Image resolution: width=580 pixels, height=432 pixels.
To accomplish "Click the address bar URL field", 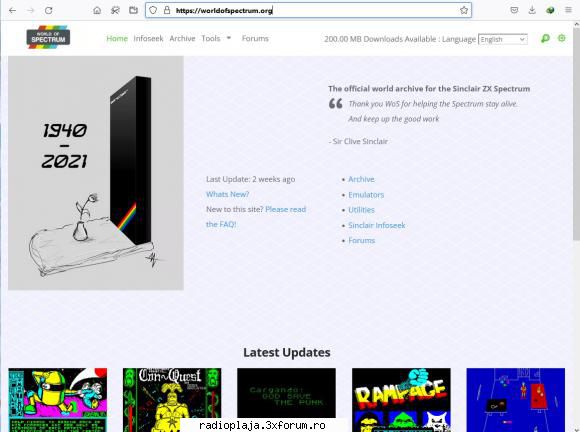I will [x=308, y=10].
